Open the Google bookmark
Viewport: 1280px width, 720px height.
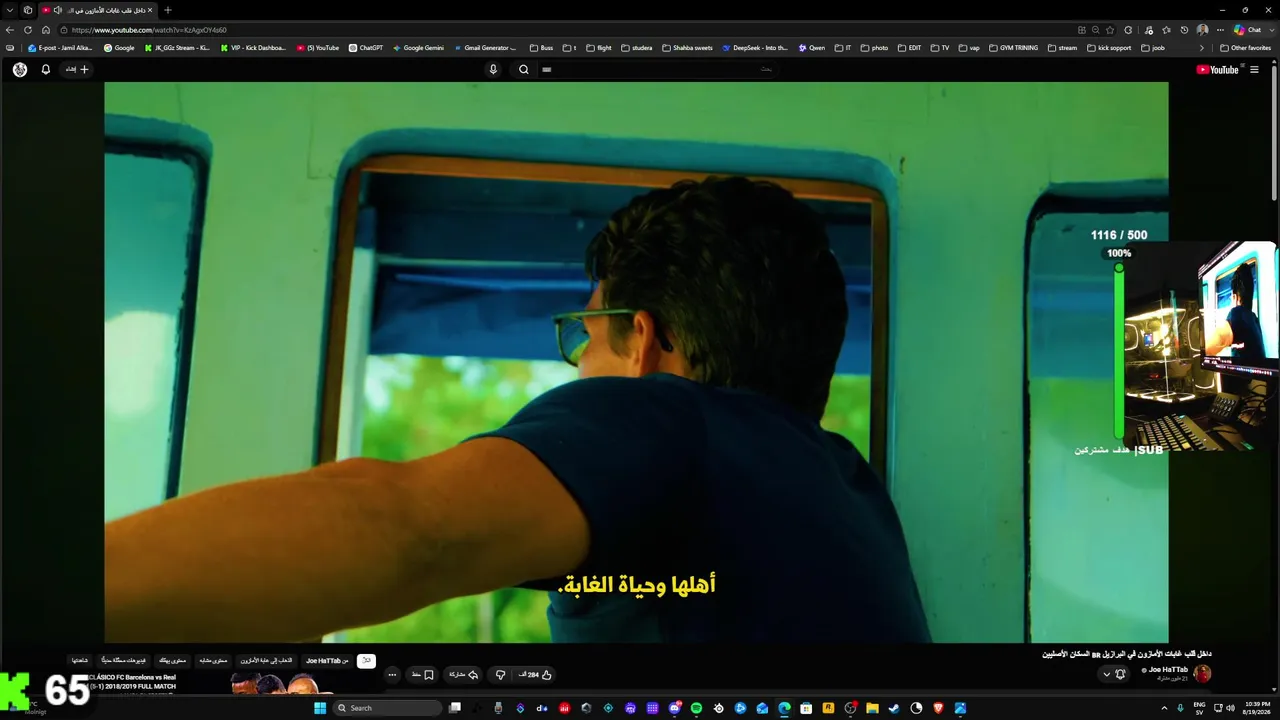[x=119, y=48]
